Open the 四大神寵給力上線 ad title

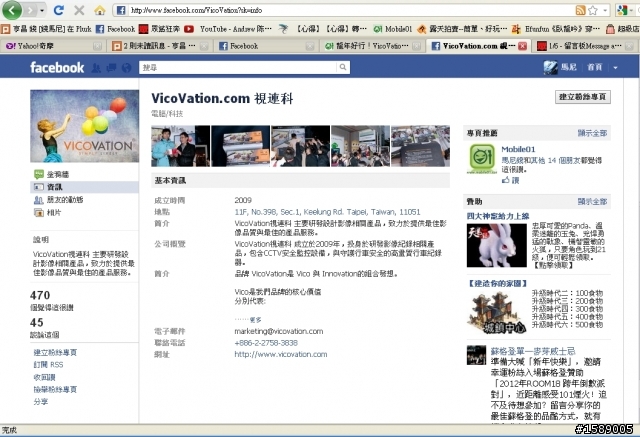tap(498, 216)
